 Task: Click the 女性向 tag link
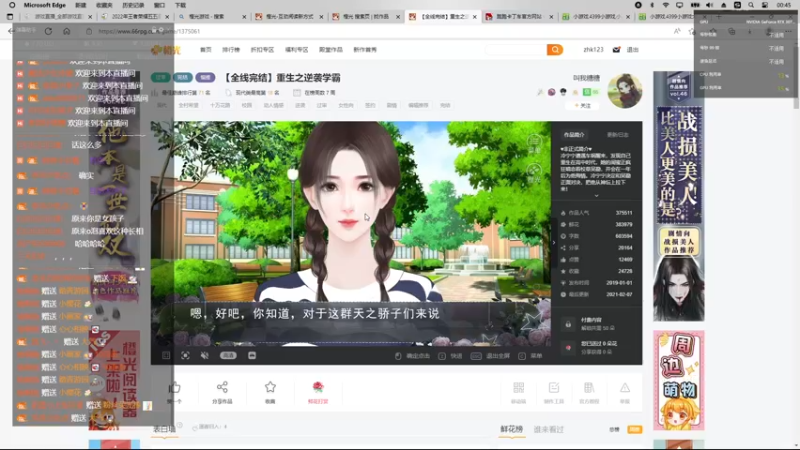[x=345, y=106]
